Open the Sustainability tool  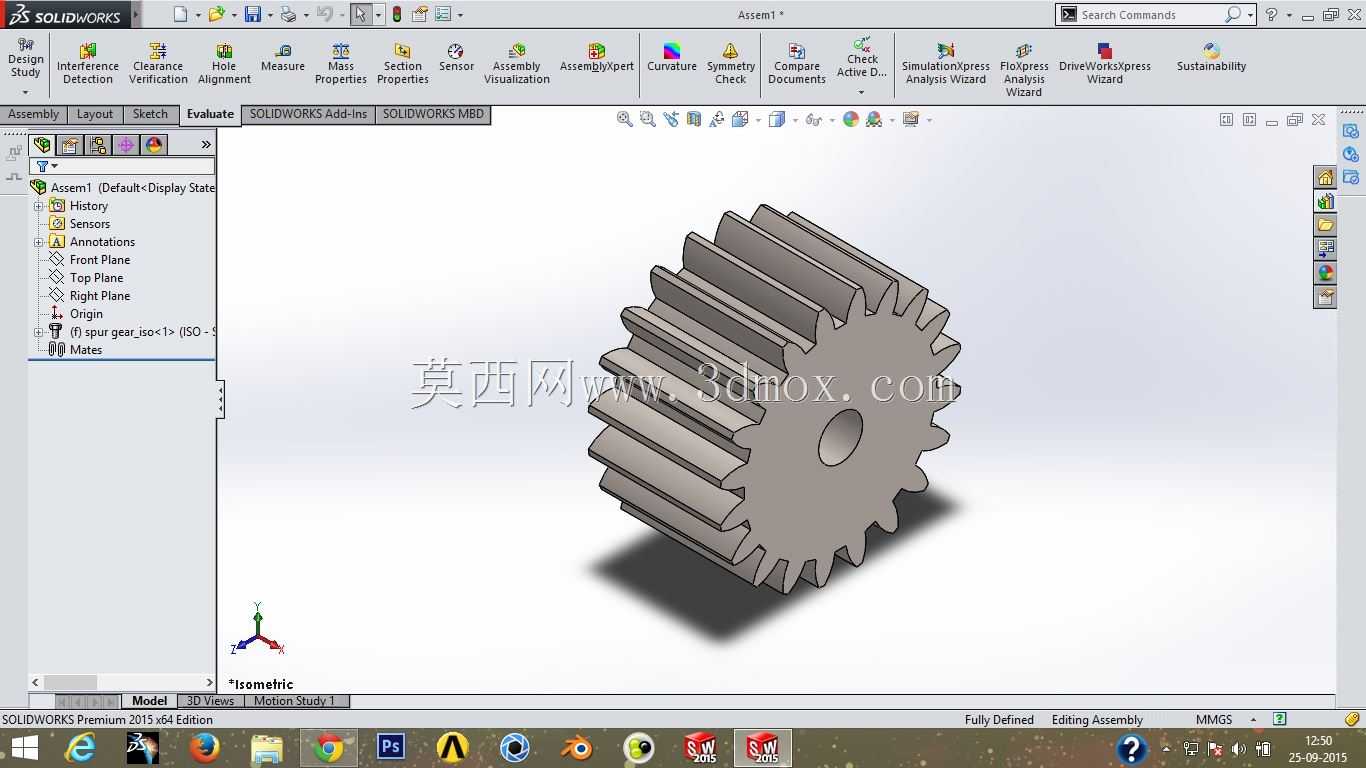point(1211,57)
